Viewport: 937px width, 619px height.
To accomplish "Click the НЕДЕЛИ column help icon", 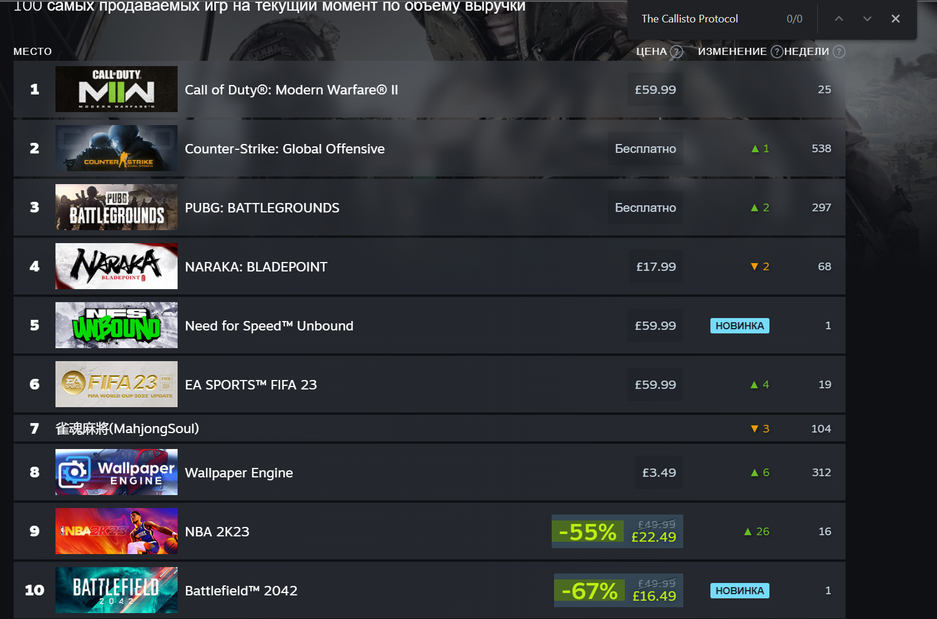I will 838,52.
